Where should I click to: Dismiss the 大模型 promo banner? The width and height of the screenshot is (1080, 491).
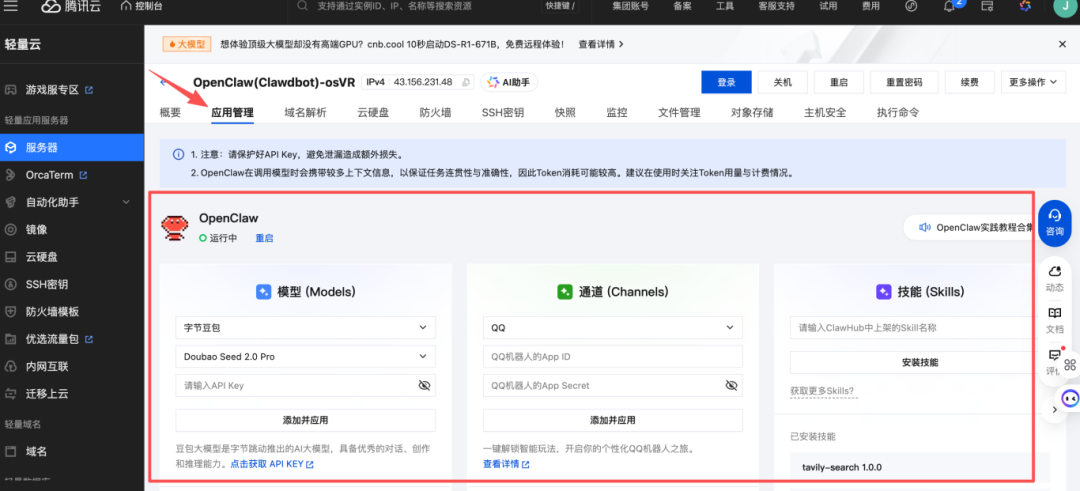(x=1062, y=44)
